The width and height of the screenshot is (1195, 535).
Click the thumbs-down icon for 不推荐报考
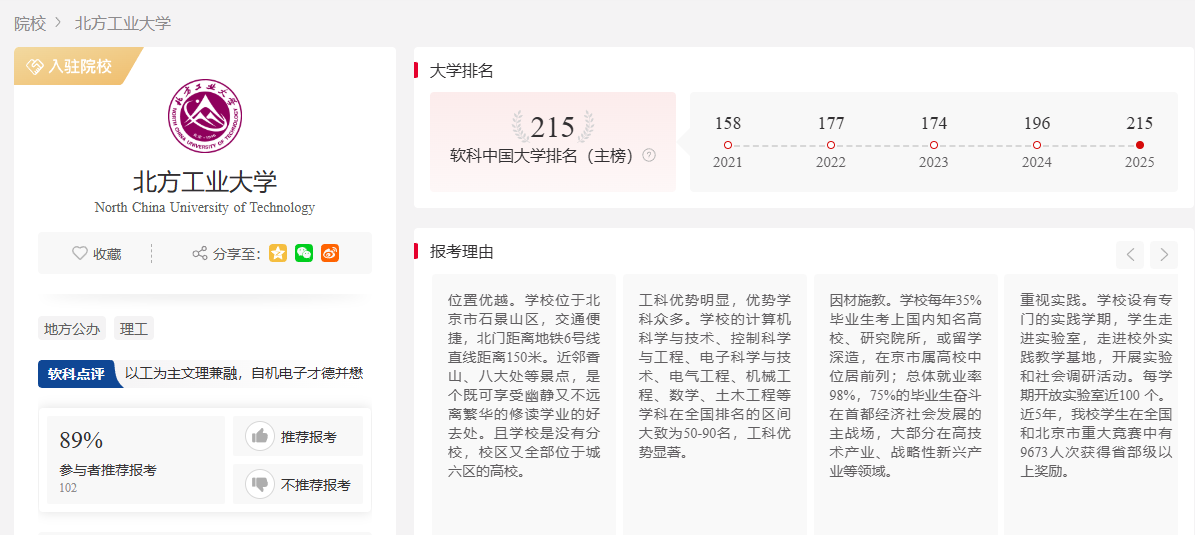260,483
